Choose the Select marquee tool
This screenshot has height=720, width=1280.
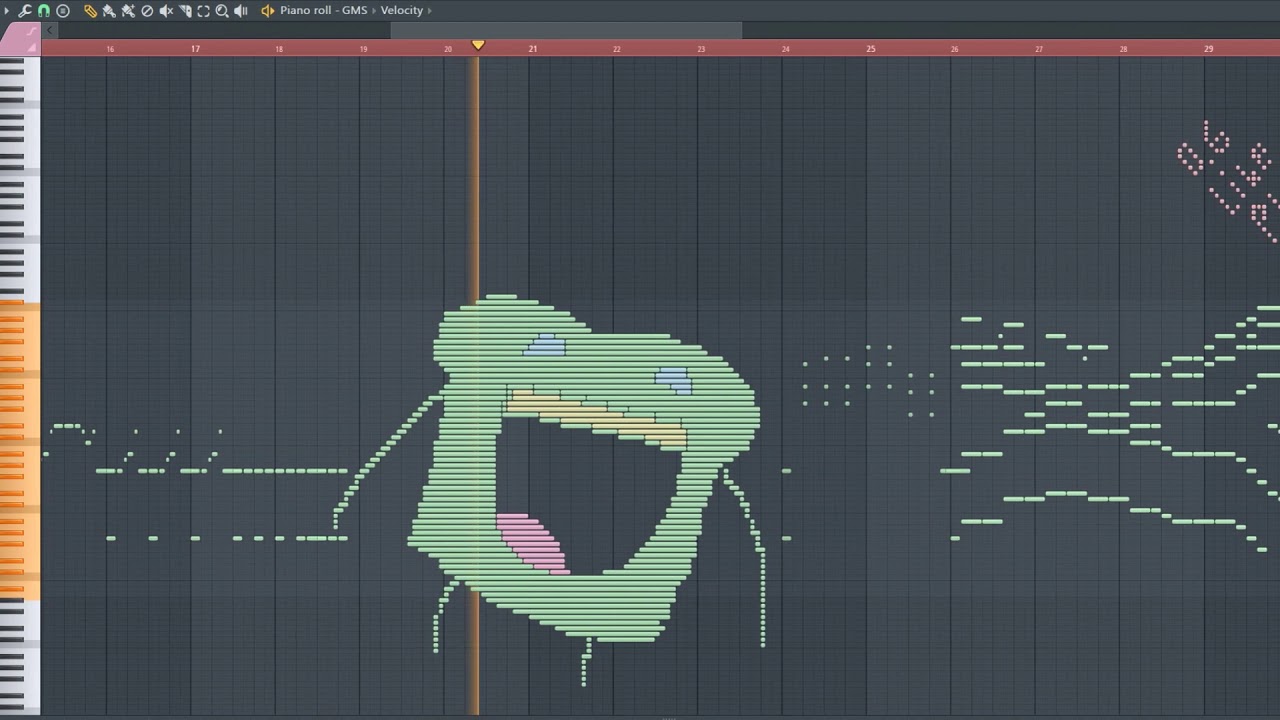coord(204,11)
